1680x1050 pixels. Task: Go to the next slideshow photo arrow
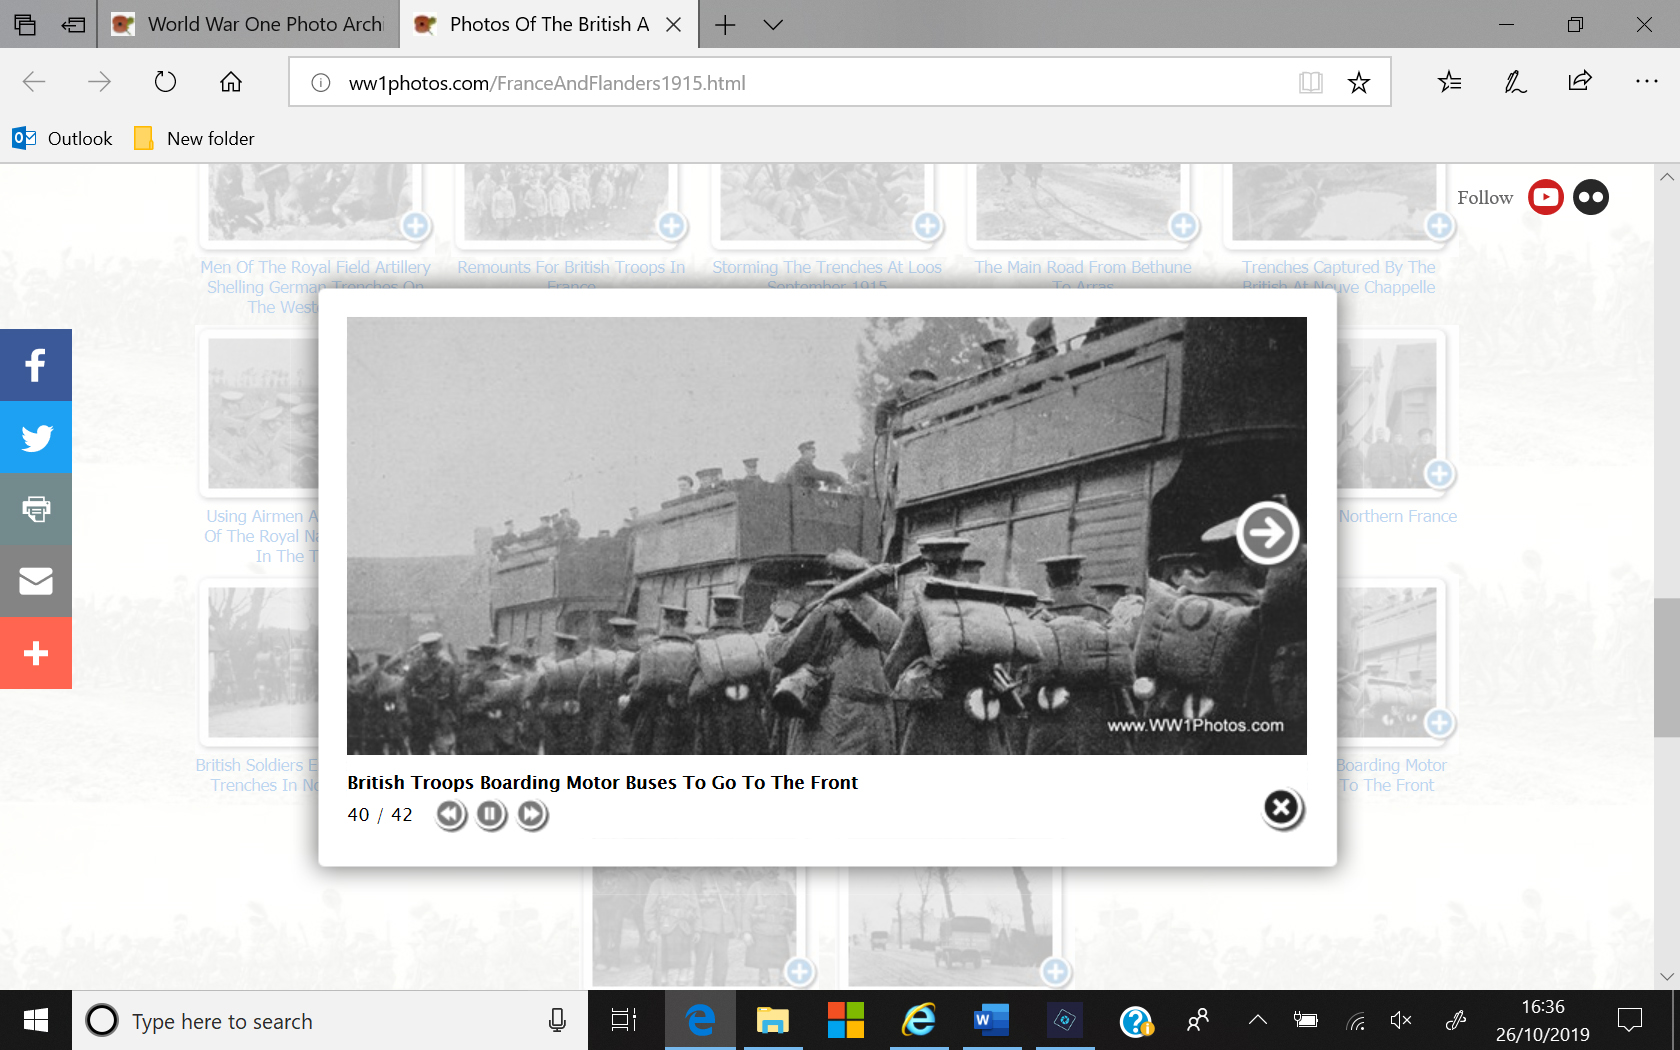[1267, 533]
